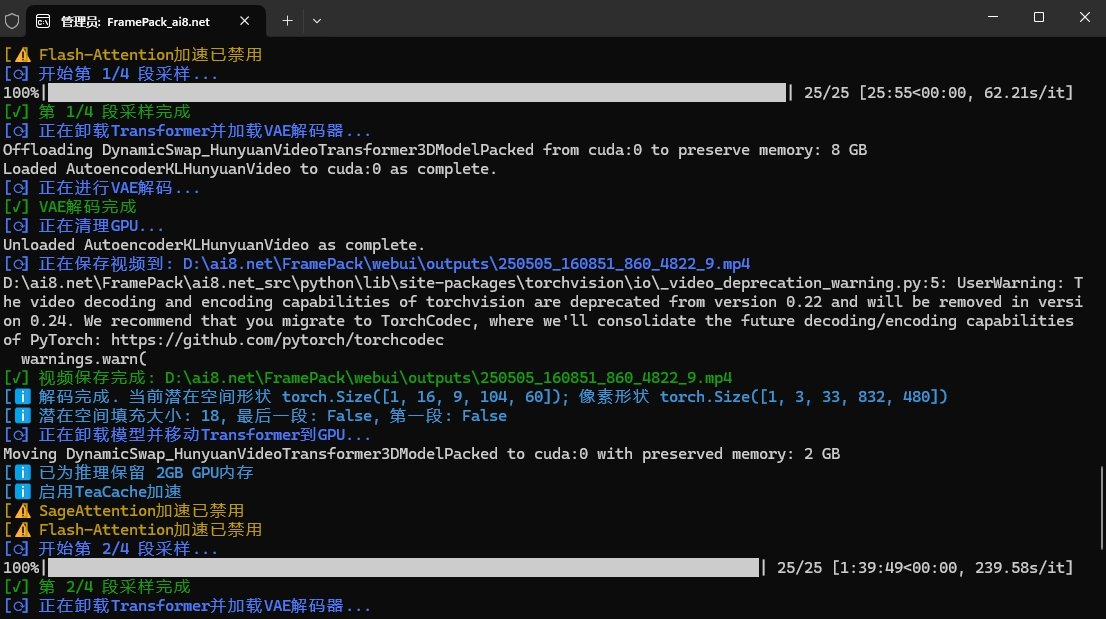Maximize the terminal window
The height and width of the screenshot is (619, 1106).
pyautogui.click(x=1038, y=17)
